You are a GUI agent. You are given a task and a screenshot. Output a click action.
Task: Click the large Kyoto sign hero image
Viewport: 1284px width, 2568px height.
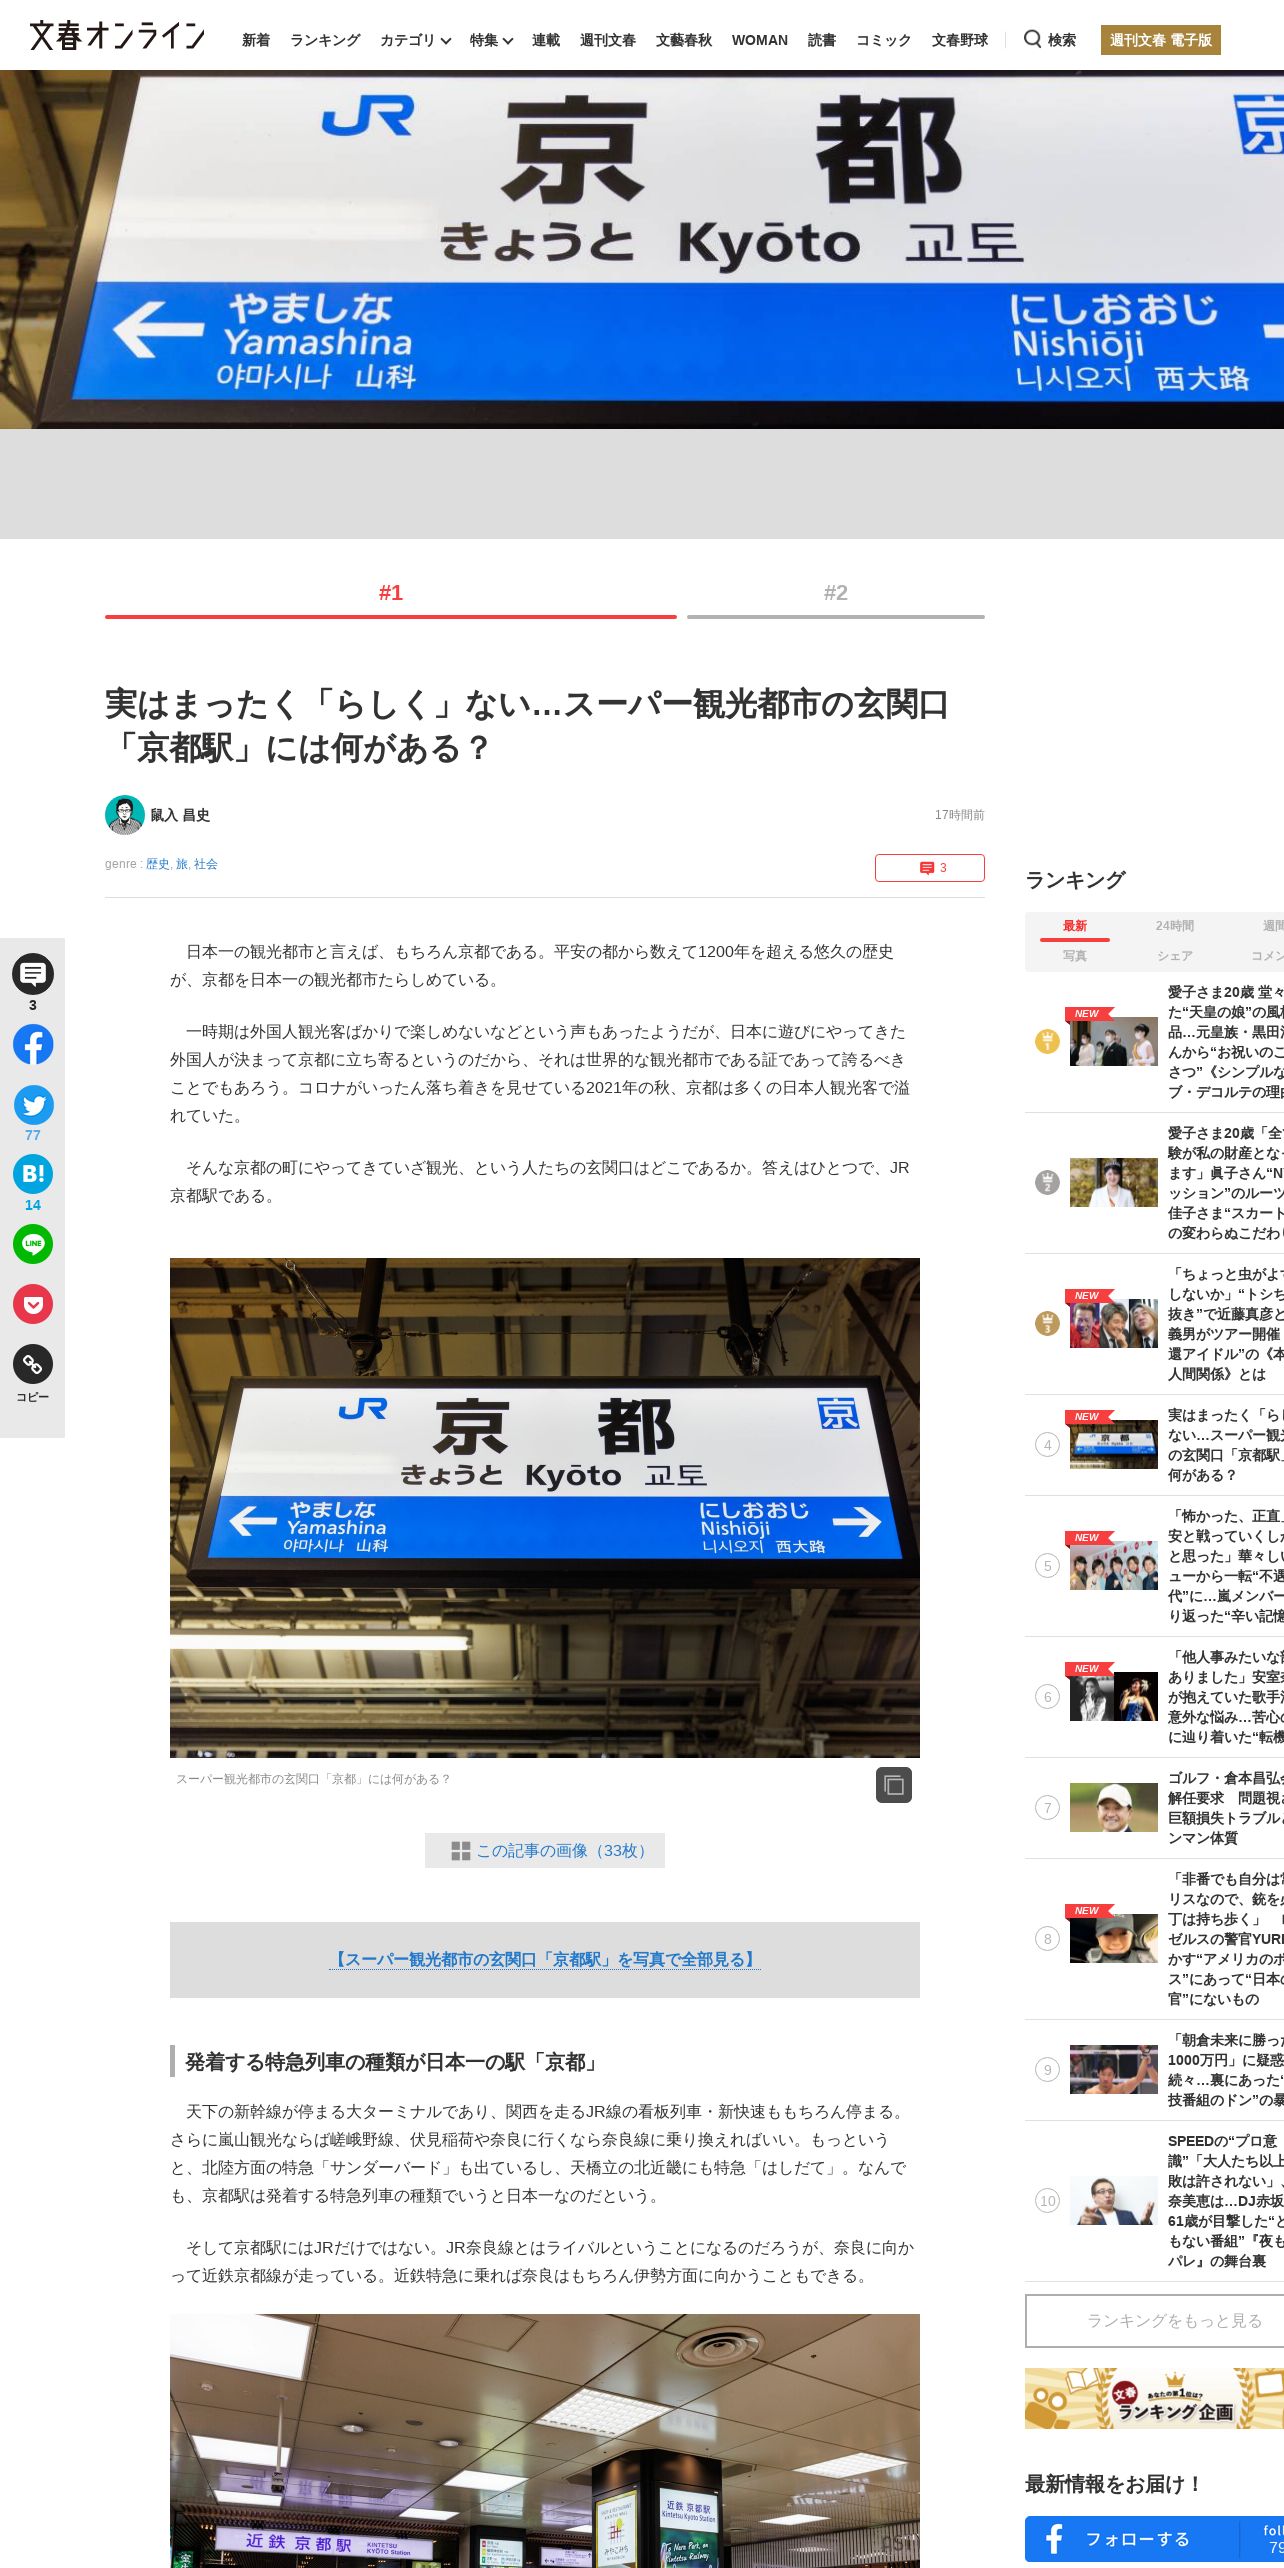642,250
